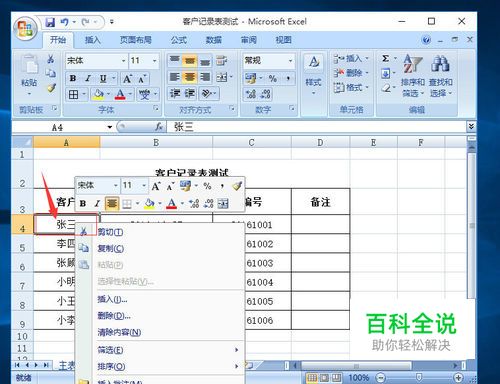Click the 备注 header cell
This screenshot has height=384, width=500.
coord(320,202)
